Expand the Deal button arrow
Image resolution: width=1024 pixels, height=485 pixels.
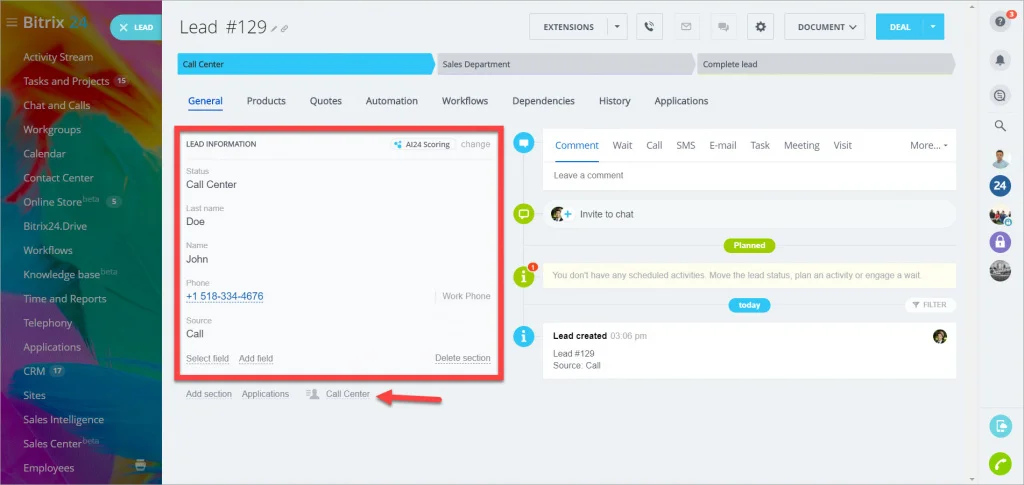point(933,27)
